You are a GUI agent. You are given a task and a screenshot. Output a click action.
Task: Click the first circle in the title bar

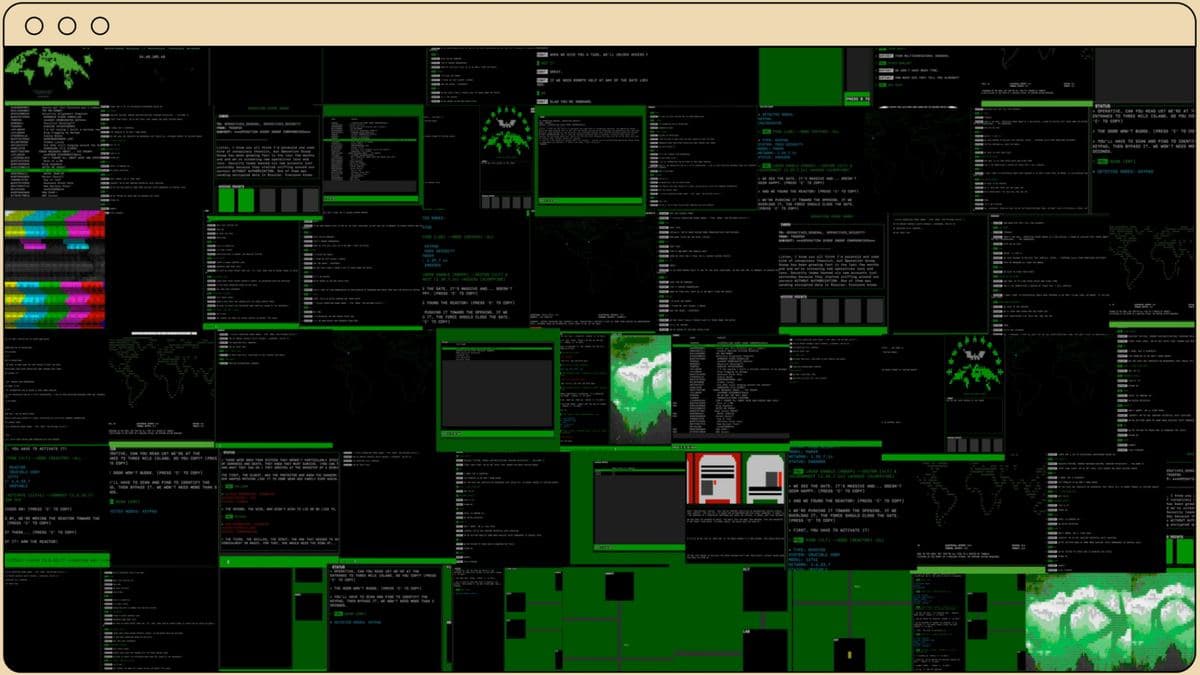coord(34,26)
